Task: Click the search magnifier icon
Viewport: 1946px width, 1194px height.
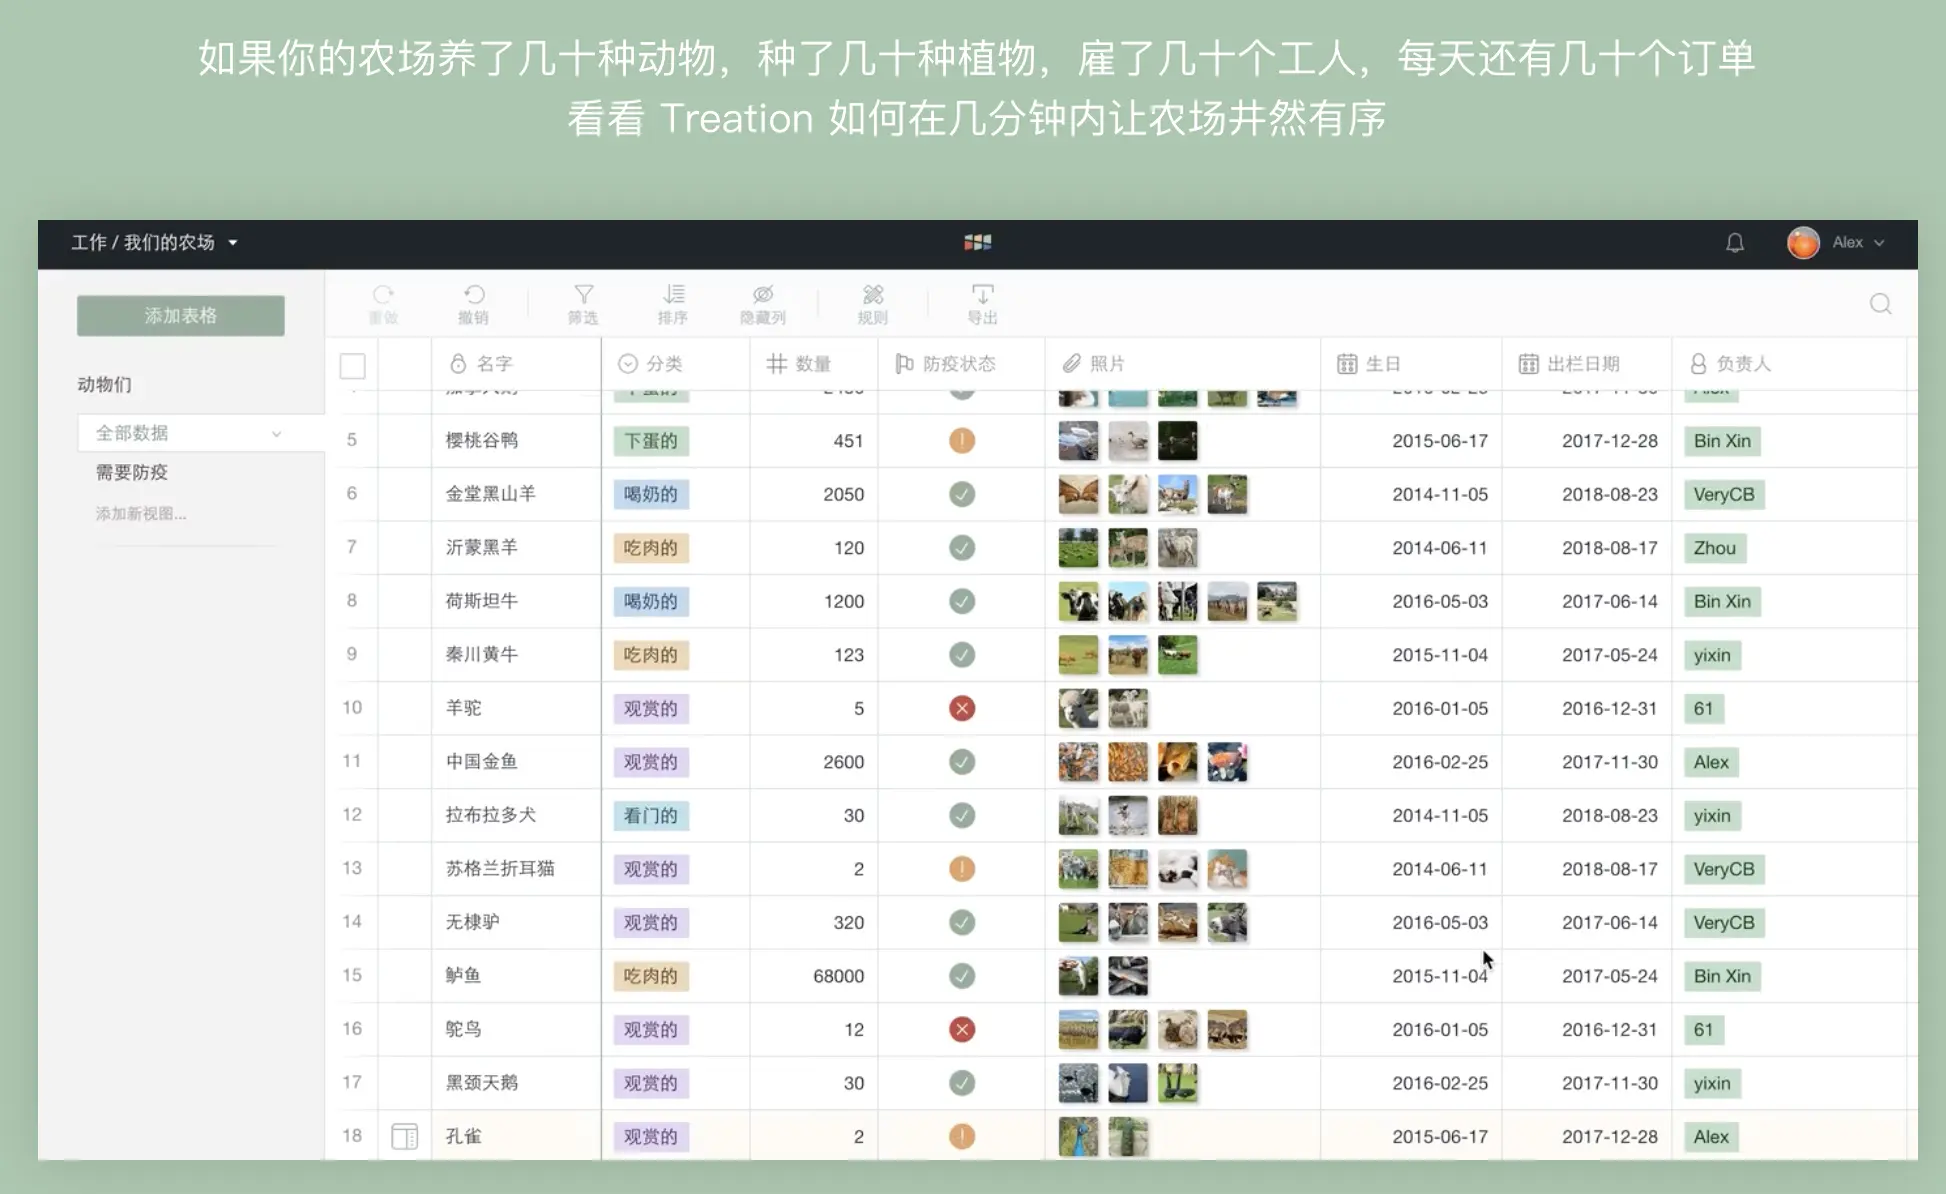Action: tap(1880, 304)
